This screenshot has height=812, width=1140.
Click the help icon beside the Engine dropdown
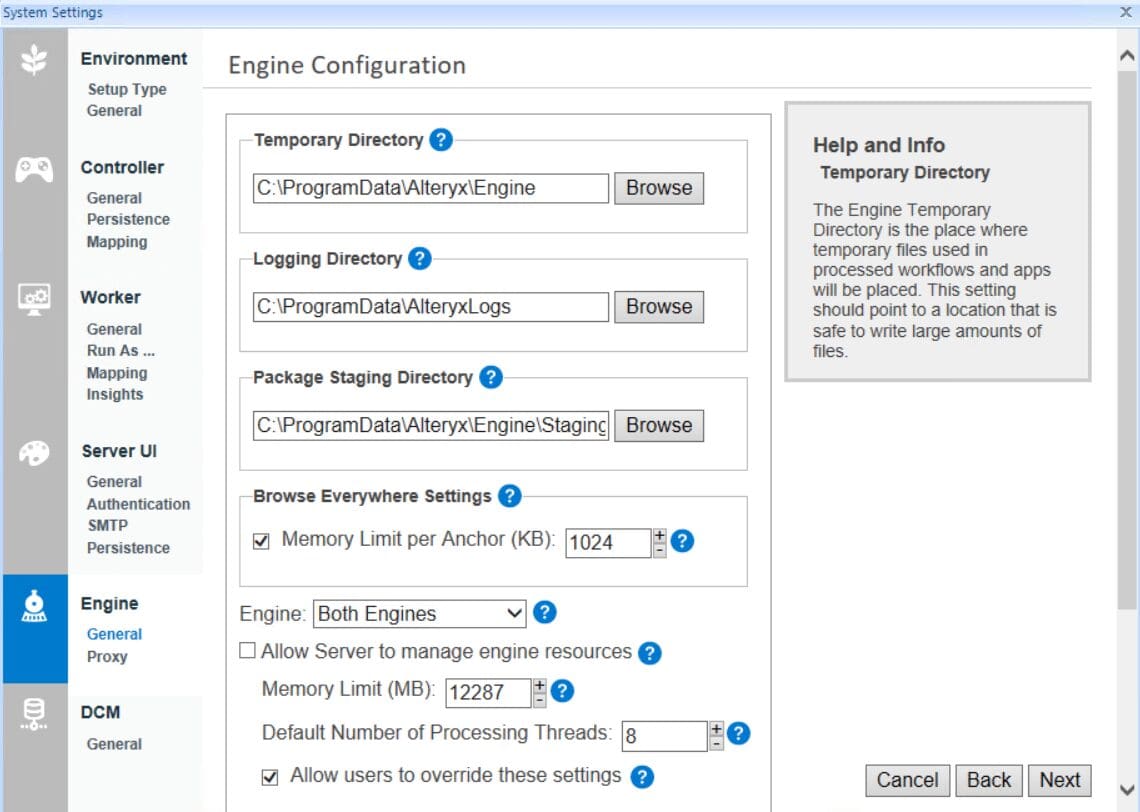pos(545,613)
